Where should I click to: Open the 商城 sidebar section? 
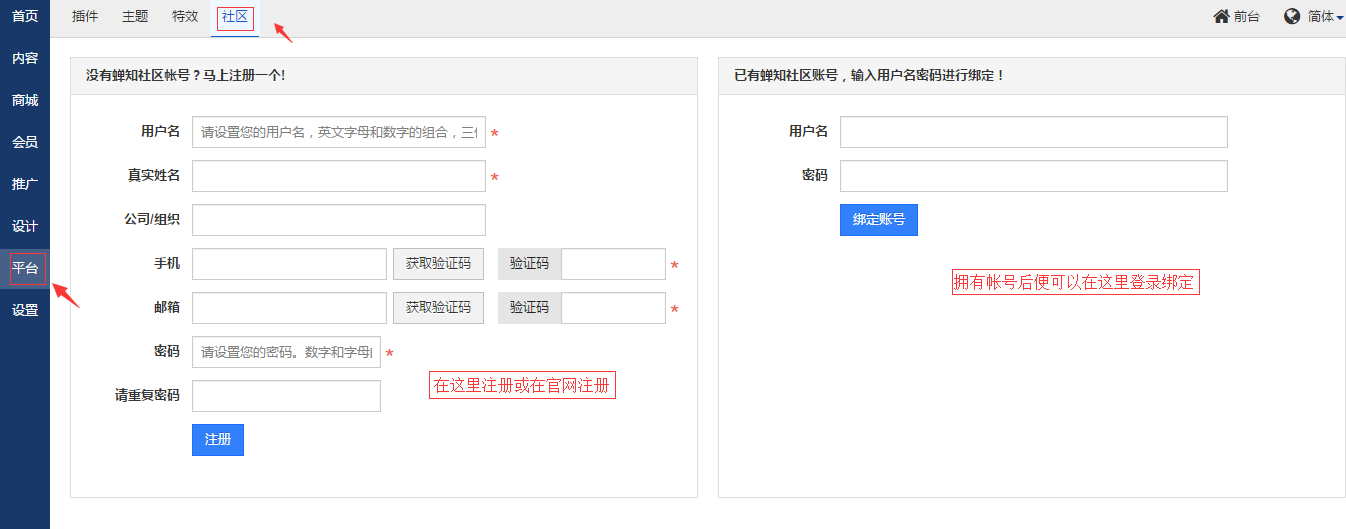coord(25,100)
